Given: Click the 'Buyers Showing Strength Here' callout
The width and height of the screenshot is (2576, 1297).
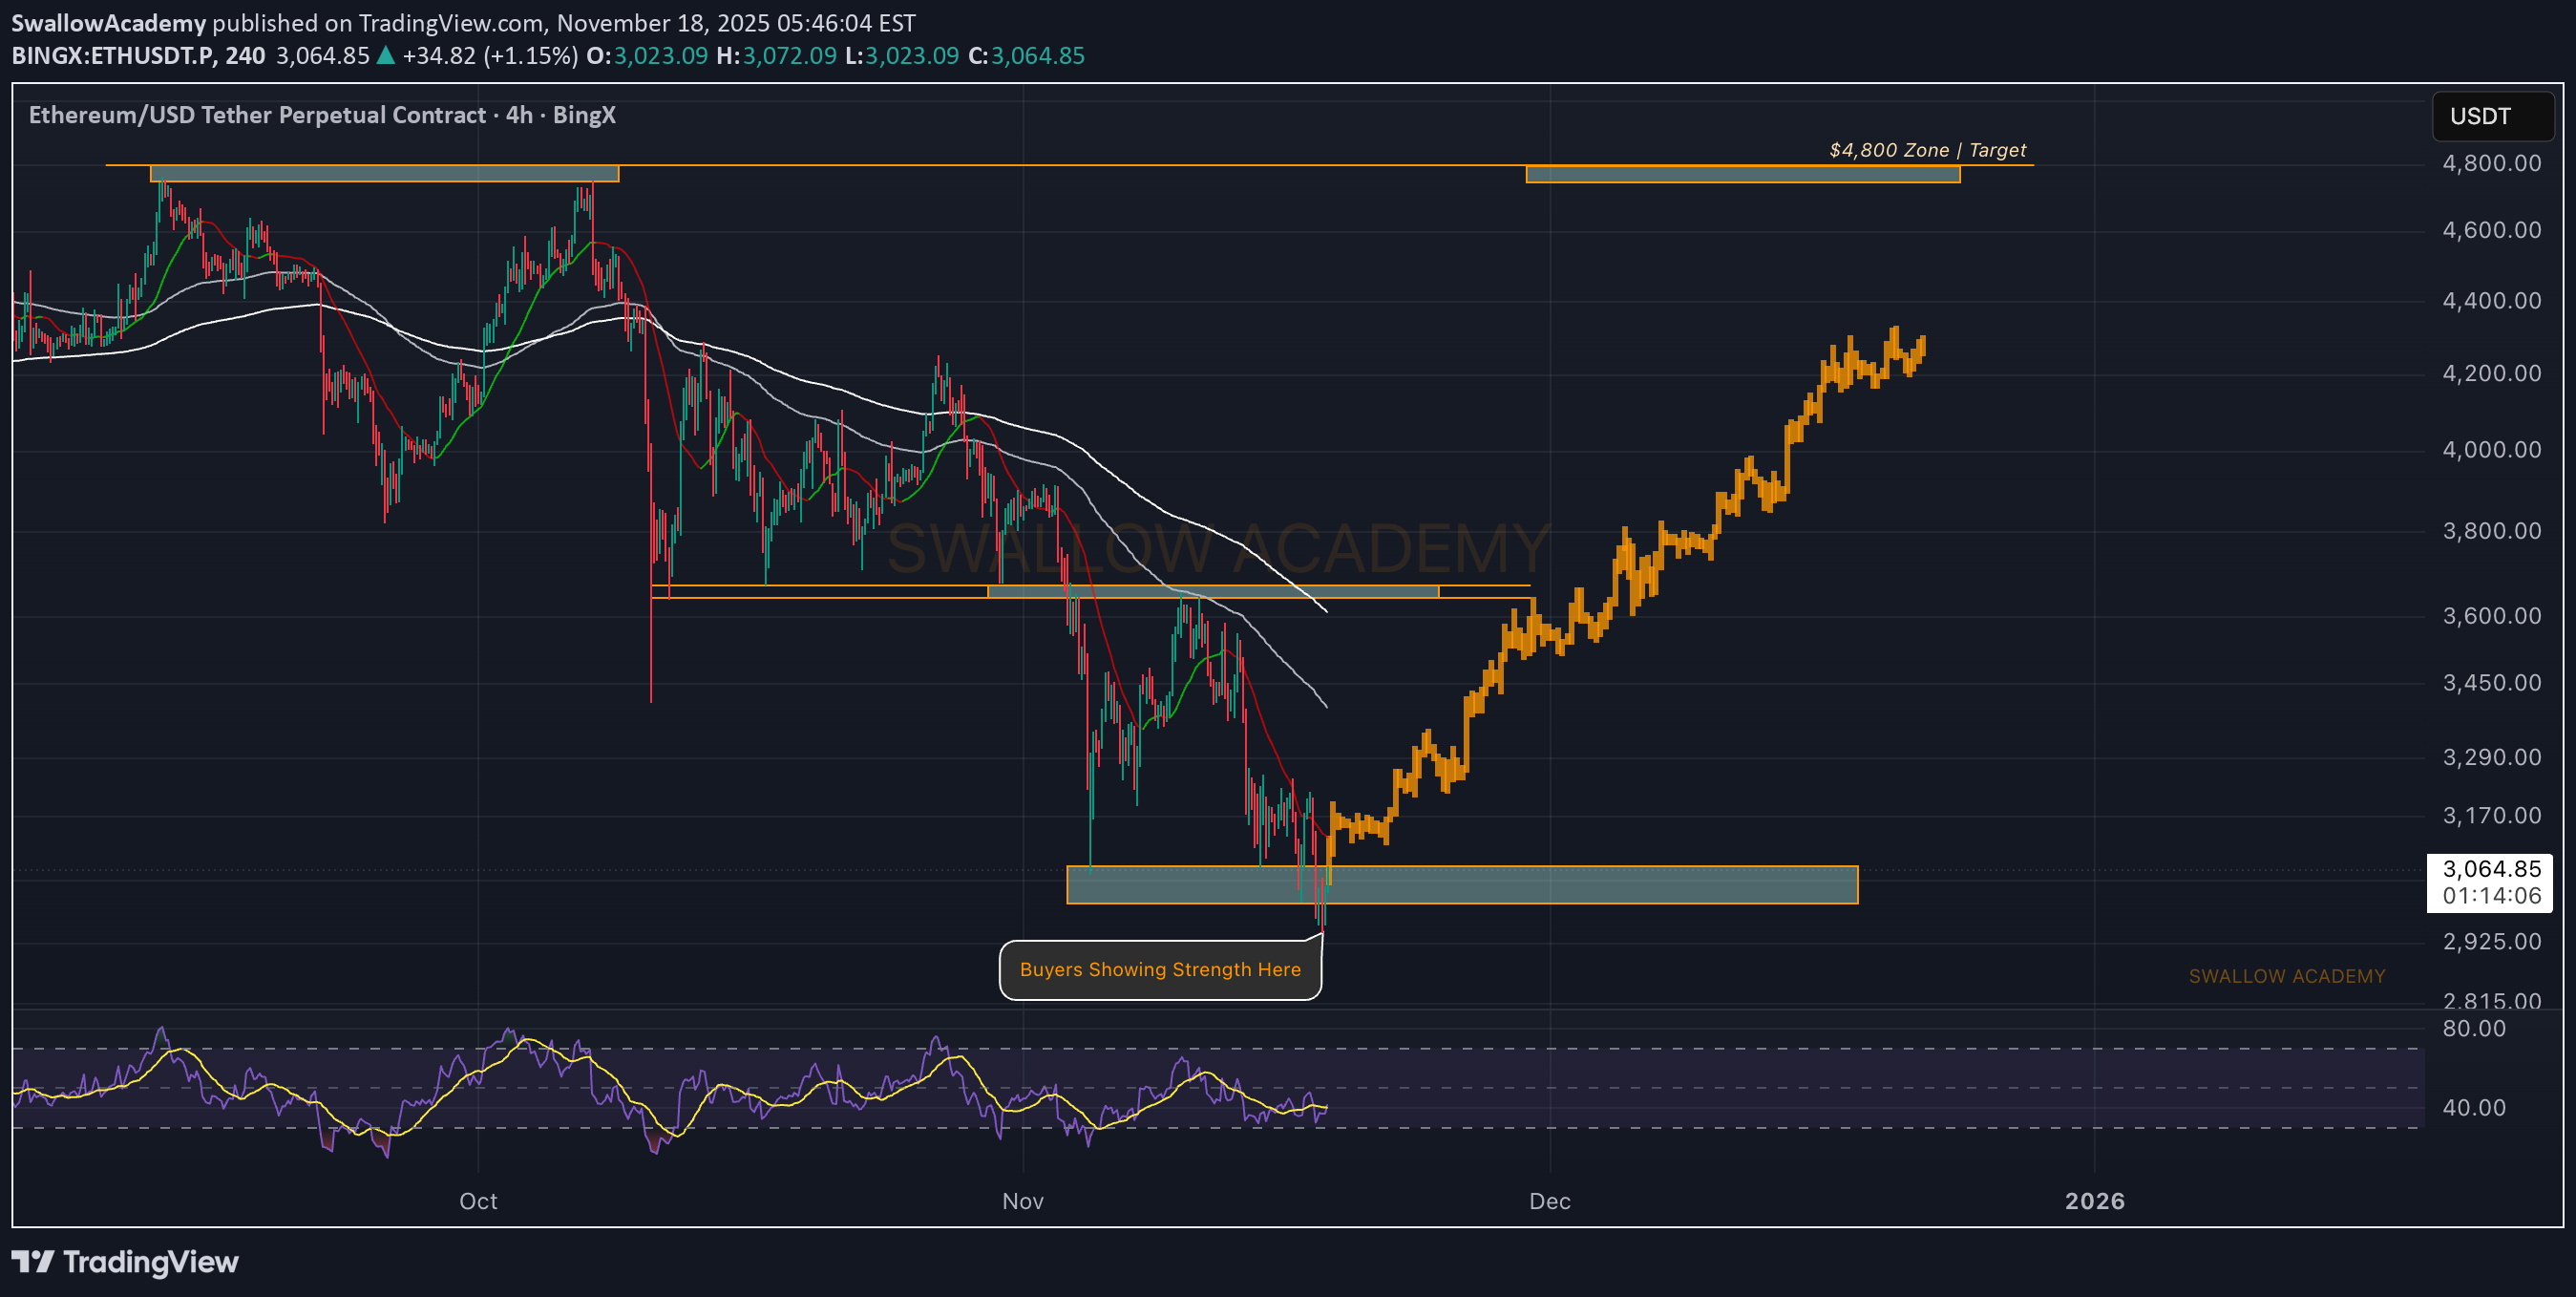Looking at the screenshot, I should pyautogui.click(x=1160, y=969).
